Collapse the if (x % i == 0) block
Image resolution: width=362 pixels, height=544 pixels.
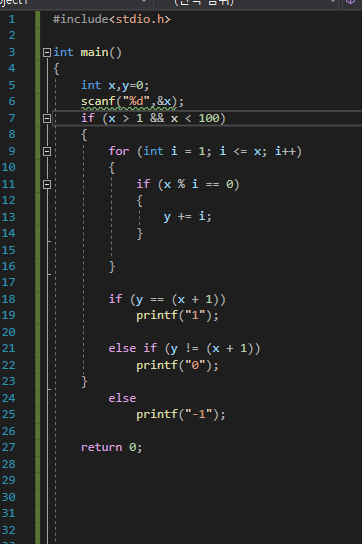click(47, 185)
